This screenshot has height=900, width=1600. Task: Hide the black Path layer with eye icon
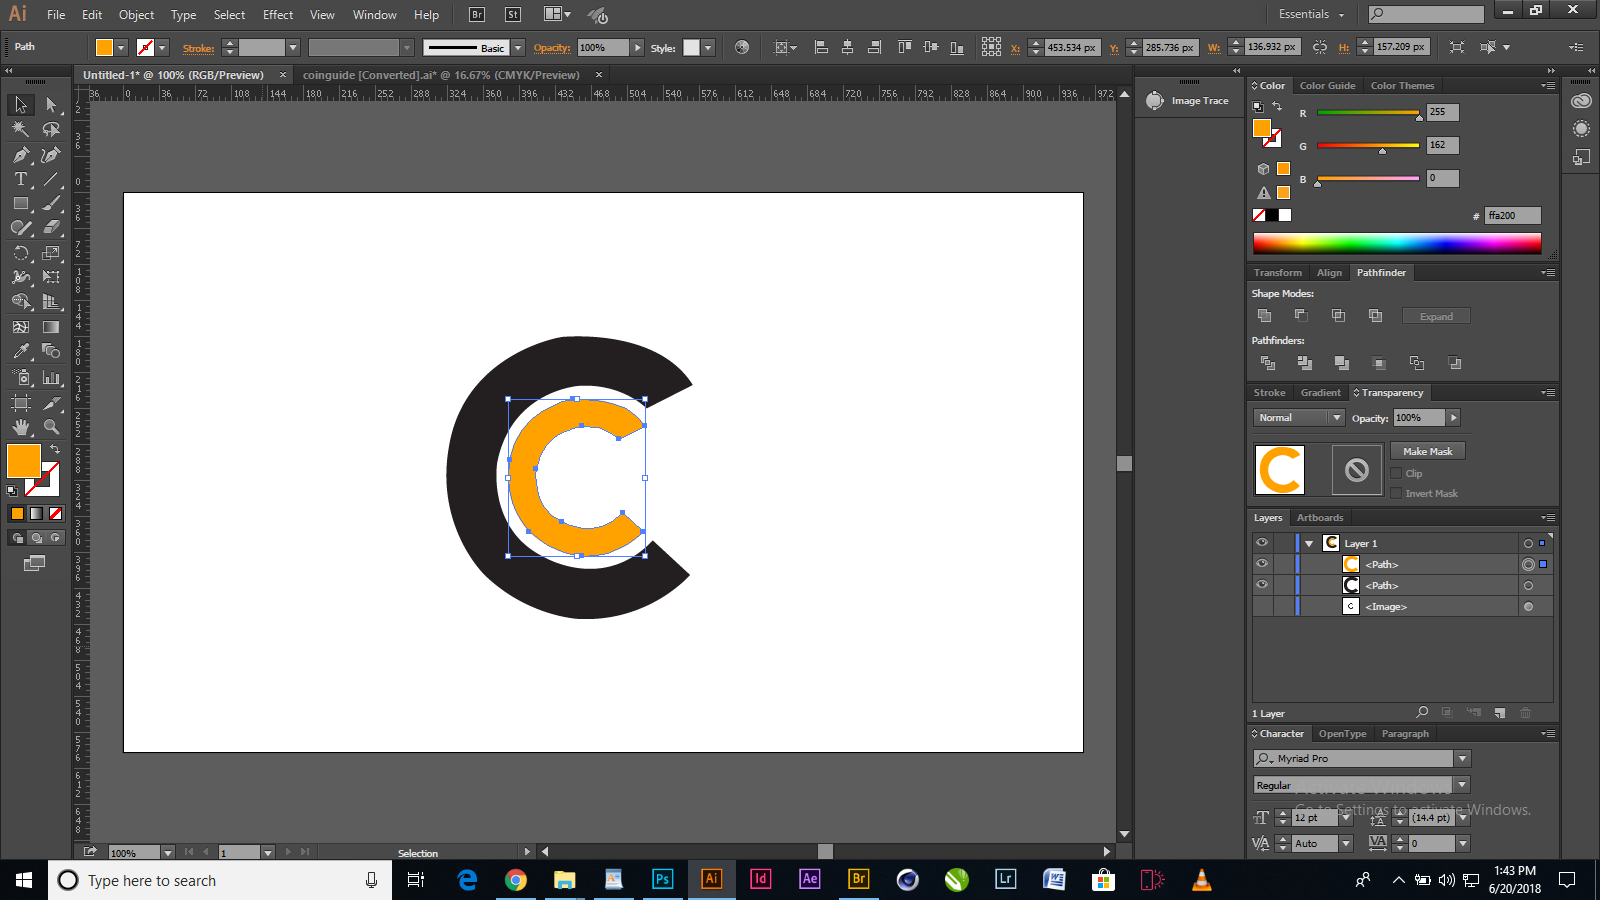point(1262,585)
